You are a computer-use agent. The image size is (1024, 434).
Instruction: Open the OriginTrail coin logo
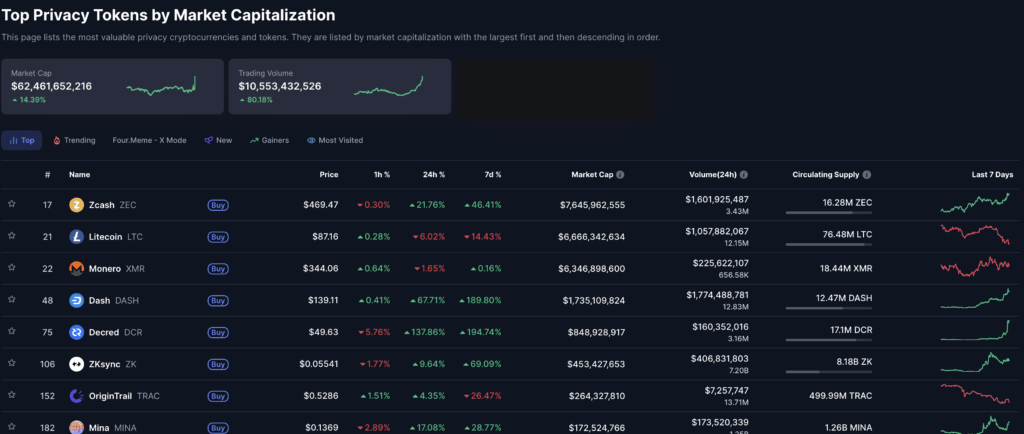tap(76, 395)
